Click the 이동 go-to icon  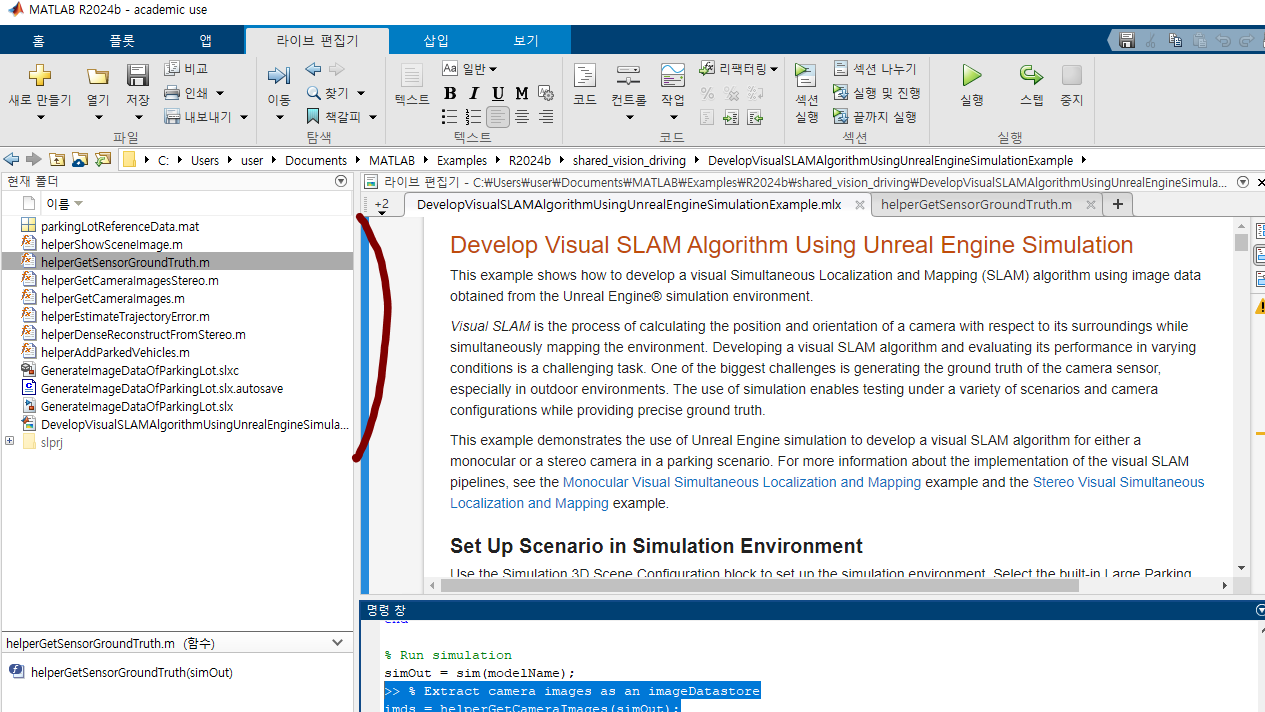tap(278, 76)
